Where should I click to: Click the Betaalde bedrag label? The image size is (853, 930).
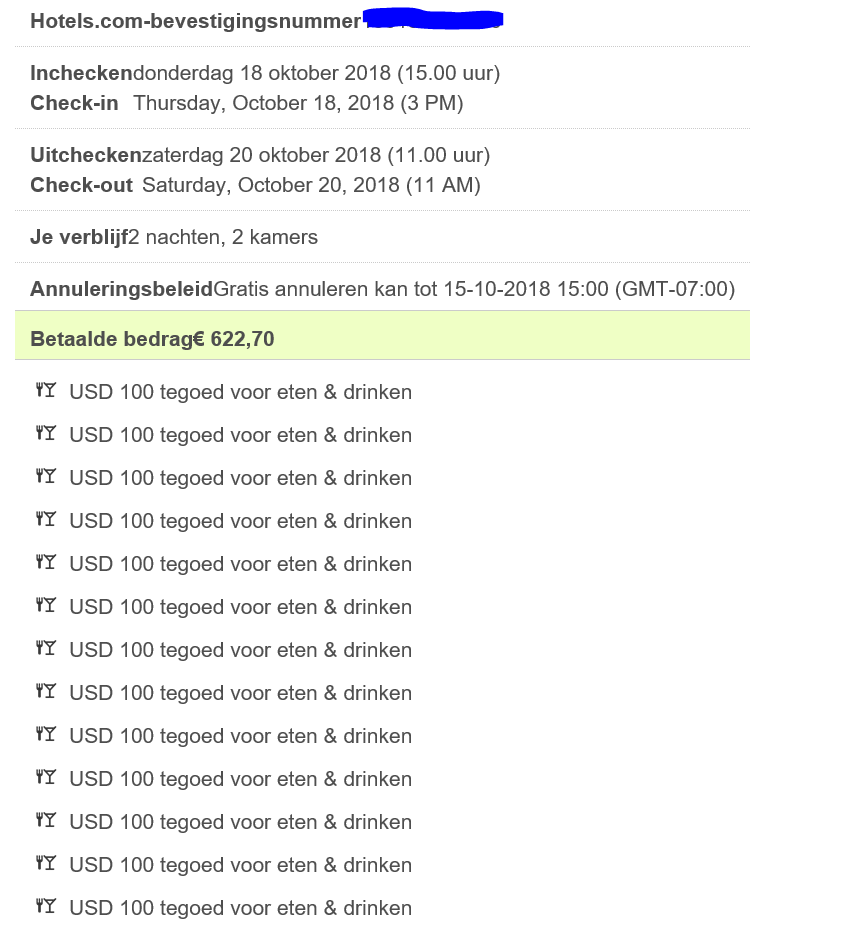111,339
